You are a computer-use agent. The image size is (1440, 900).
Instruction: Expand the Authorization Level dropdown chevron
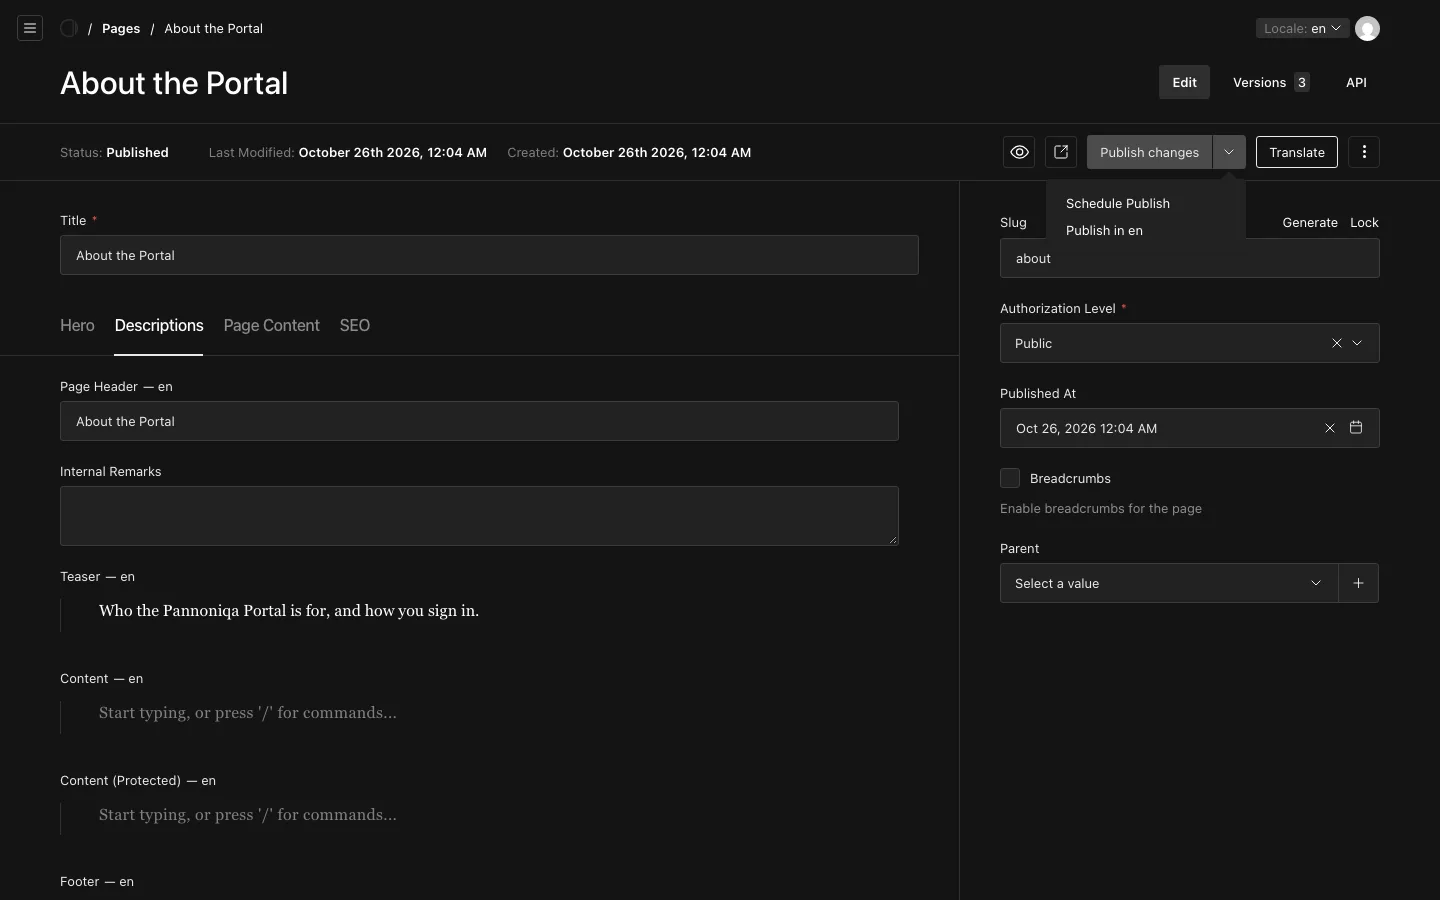[x=1357, y=343]
